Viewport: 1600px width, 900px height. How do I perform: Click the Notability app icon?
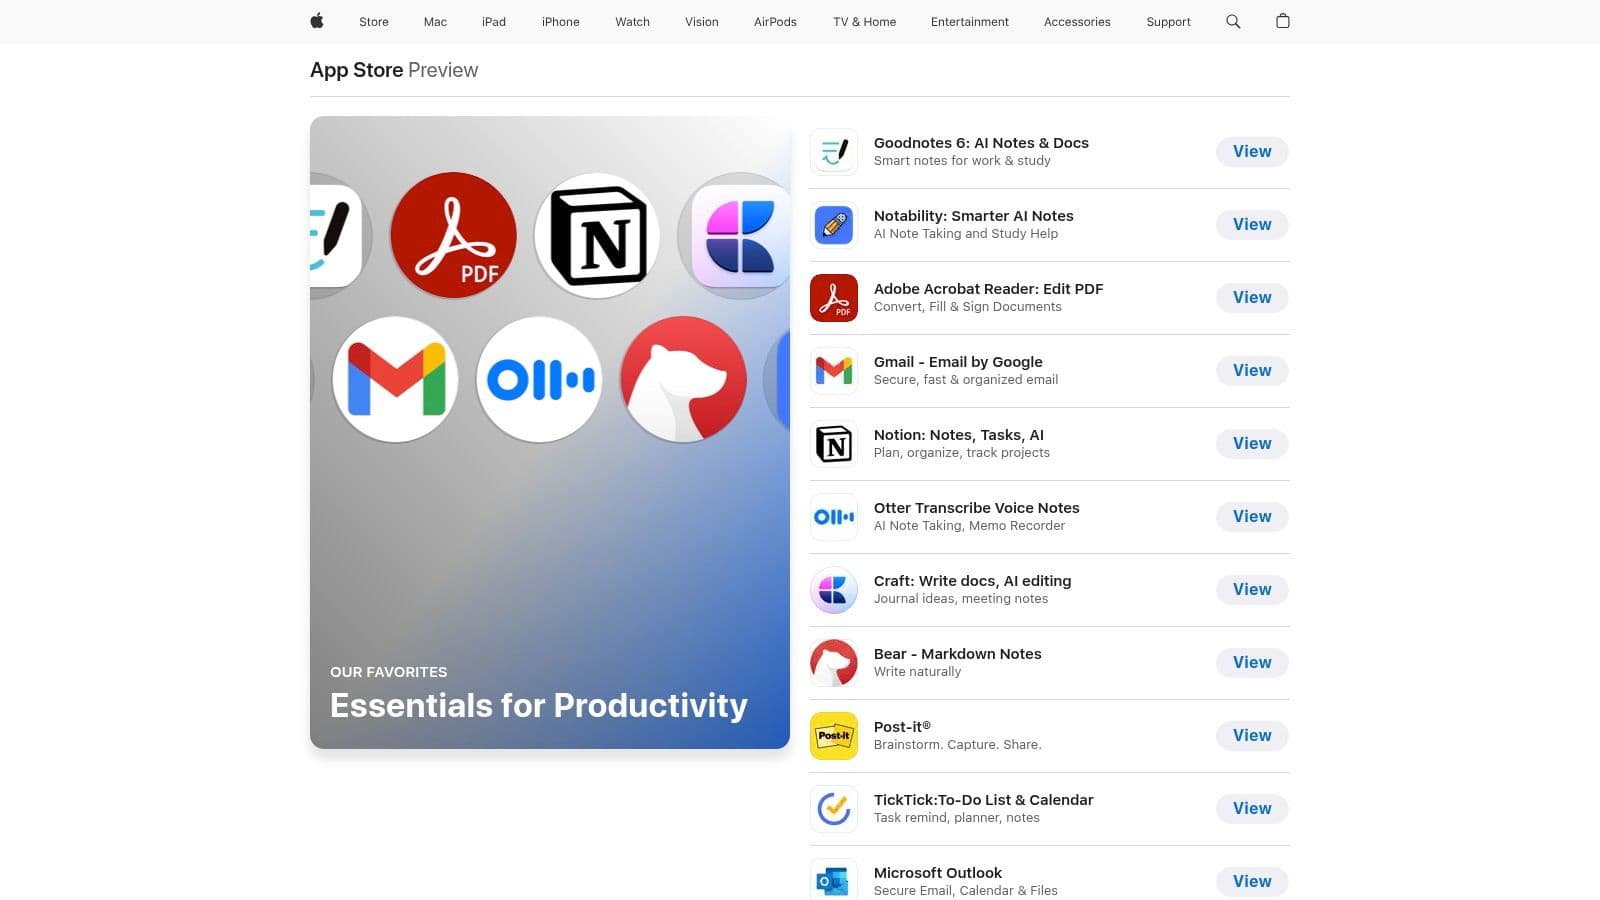coord(833,224)
